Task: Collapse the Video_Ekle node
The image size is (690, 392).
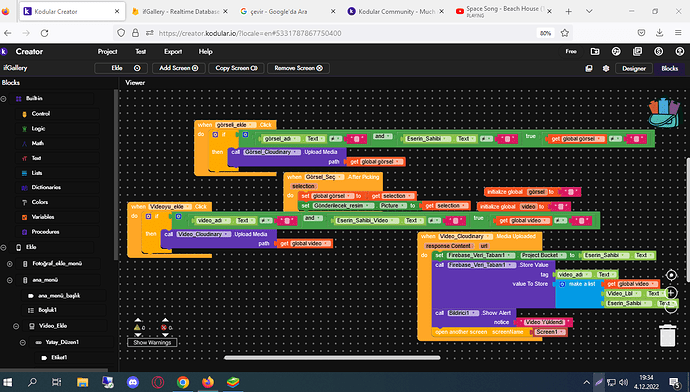Action: tap(16, 326)
